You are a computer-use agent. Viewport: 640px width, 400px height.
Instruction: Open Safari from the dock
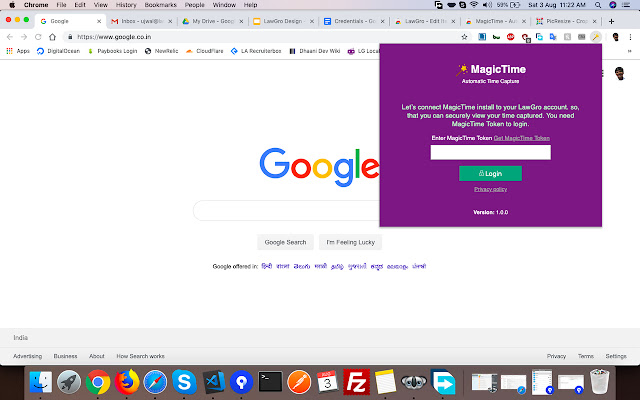tap(155, 382)
